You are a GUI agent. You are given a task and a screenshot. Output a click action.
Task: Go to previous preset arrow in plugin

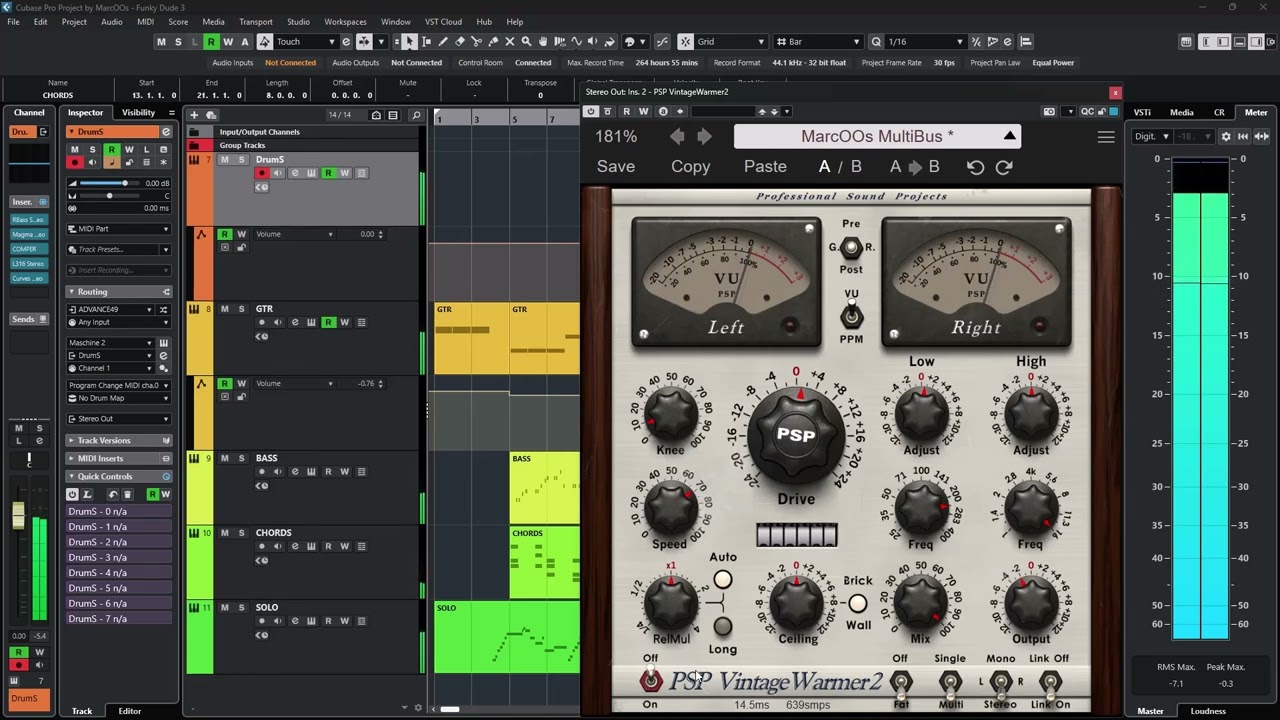[x=678, y=137]
